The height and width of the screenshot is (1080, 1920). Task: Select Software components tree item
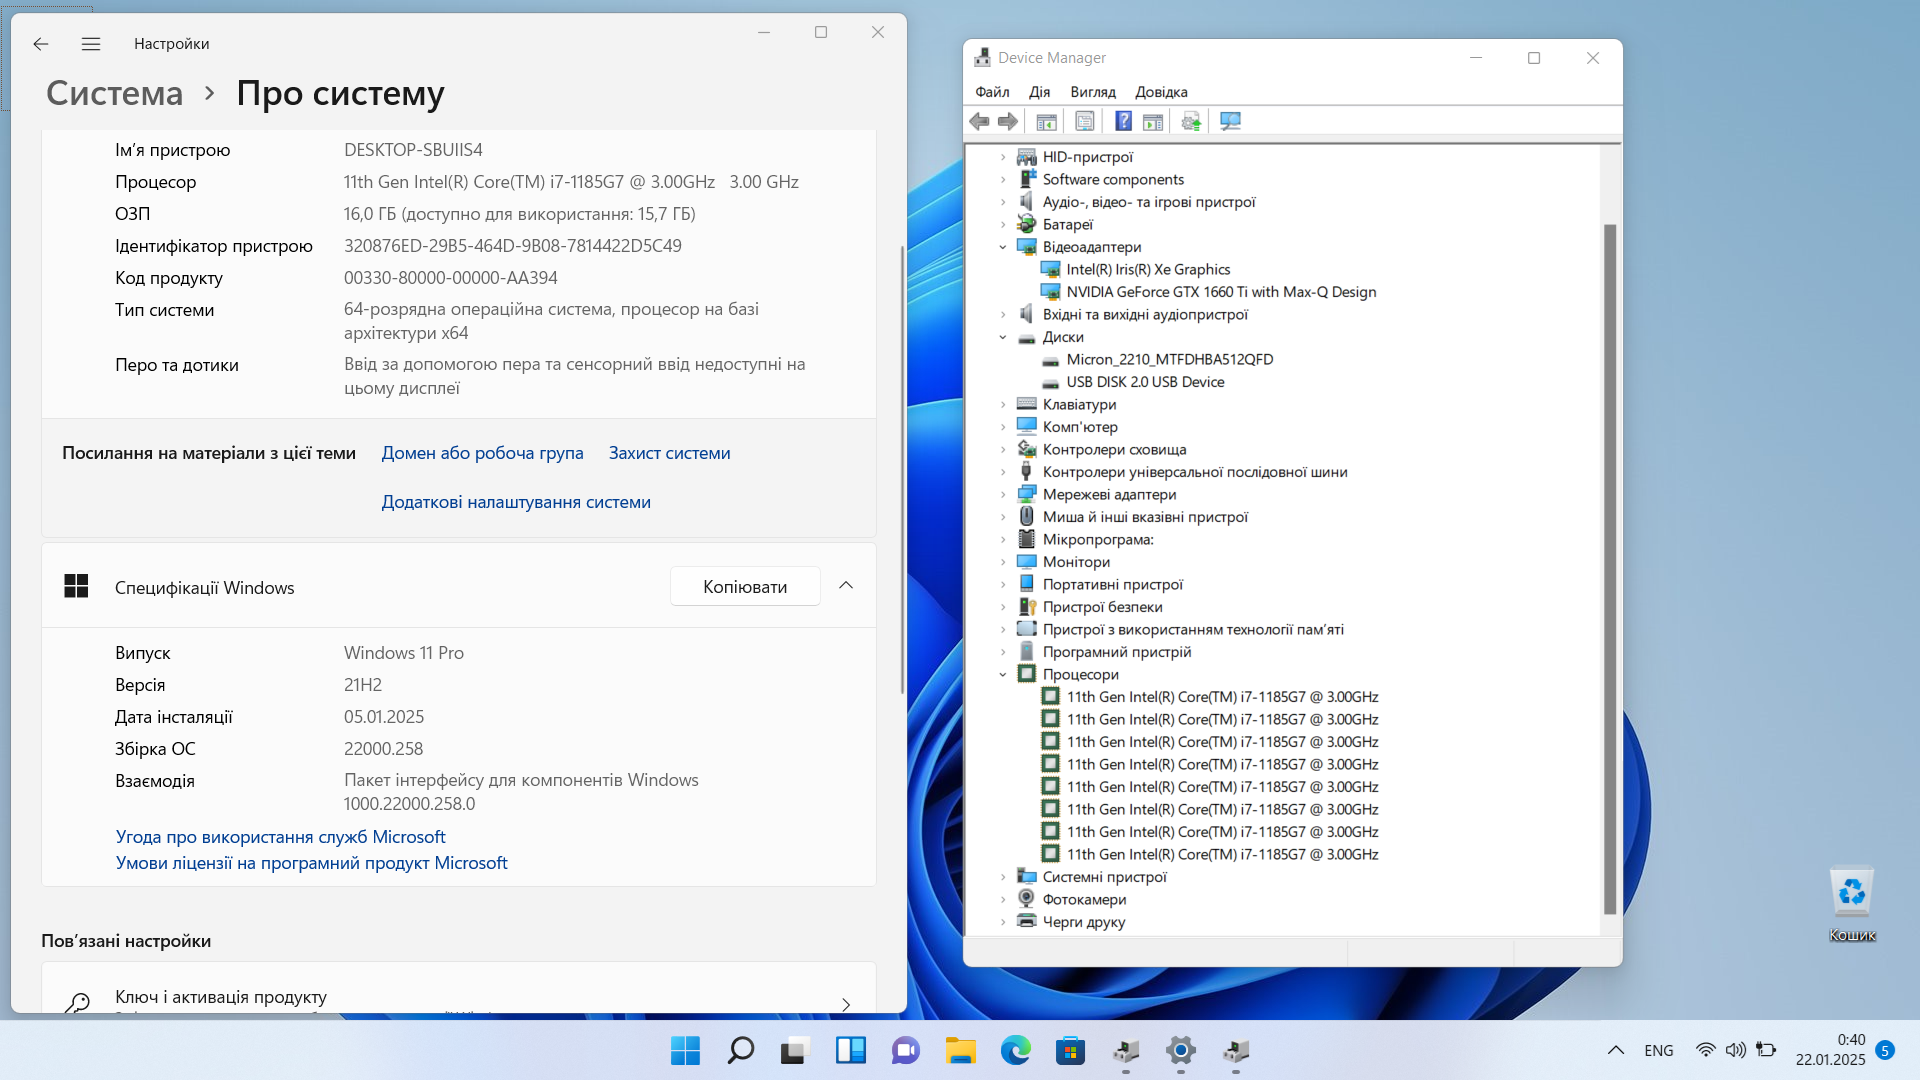pos(1113,179)
